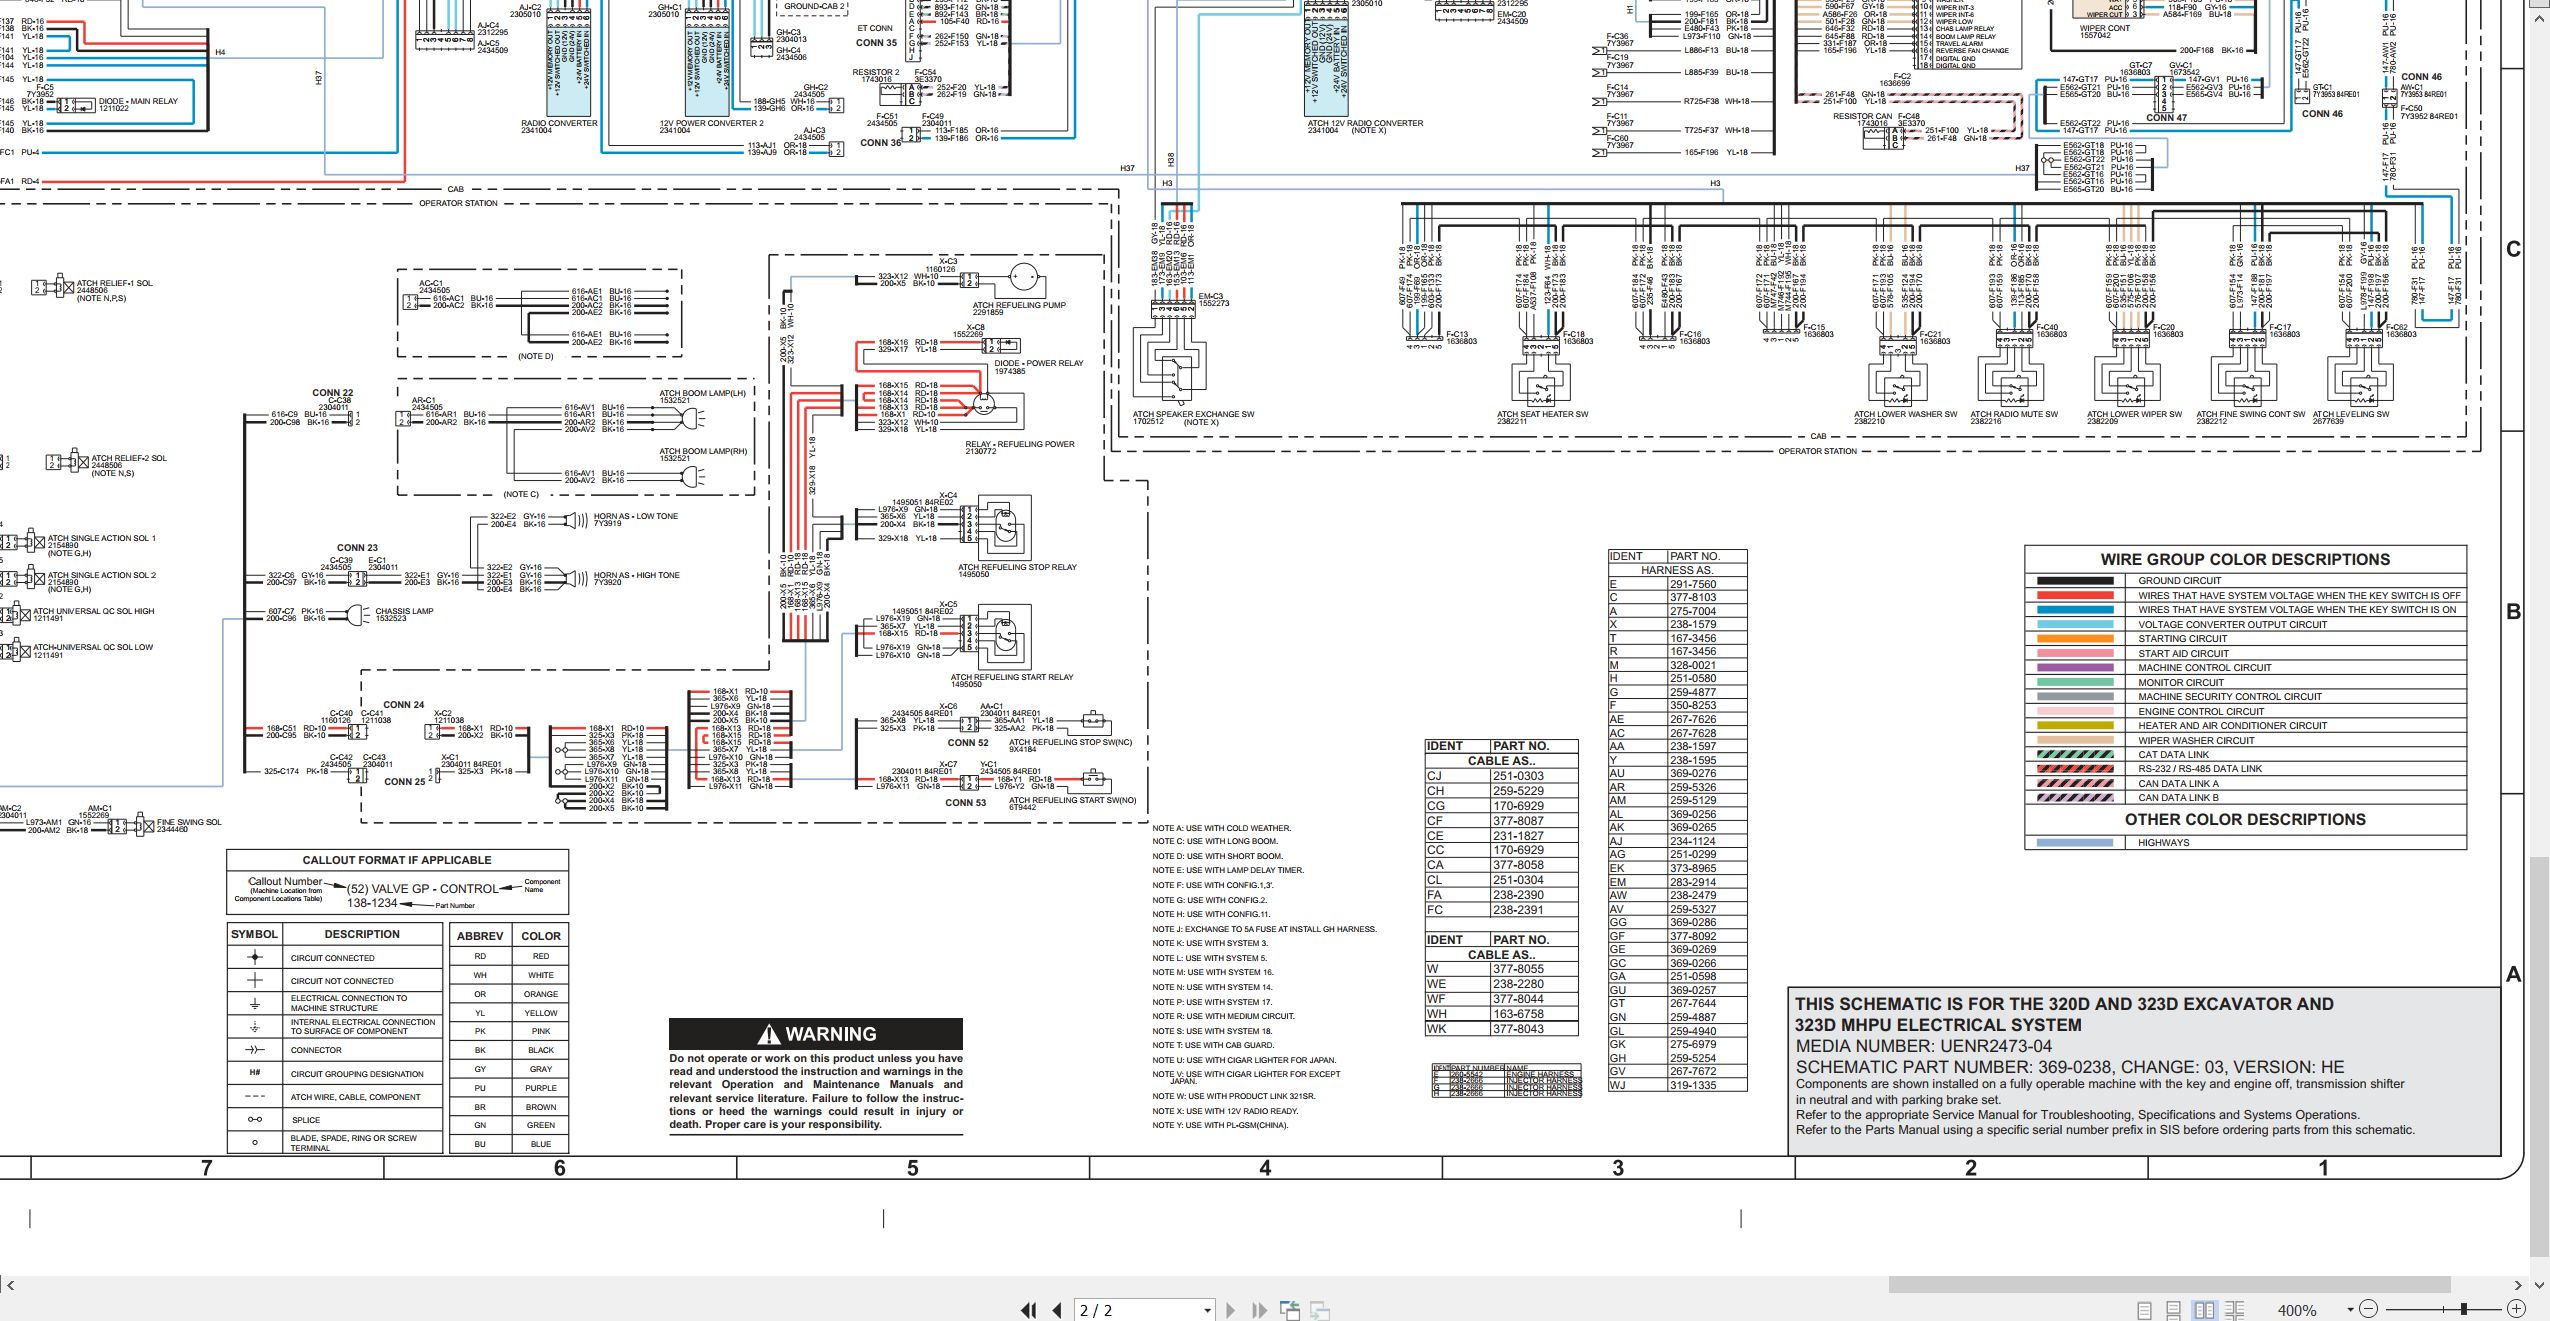The height and width of the screenshot is (1321, 2550).
Task: Click the scroll-left arrow at bottom left
Action: point(10,1285)
